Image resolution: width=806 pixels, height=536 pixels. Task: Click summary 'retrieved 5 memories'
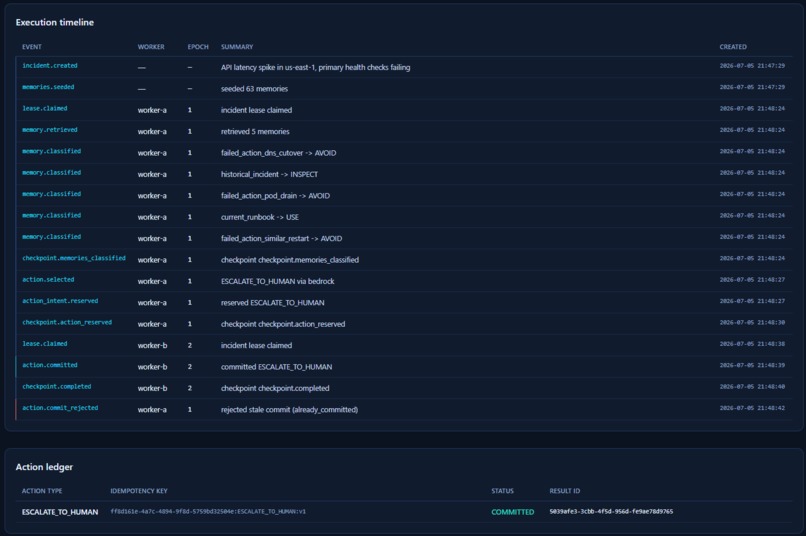click(x=255, y=132)
